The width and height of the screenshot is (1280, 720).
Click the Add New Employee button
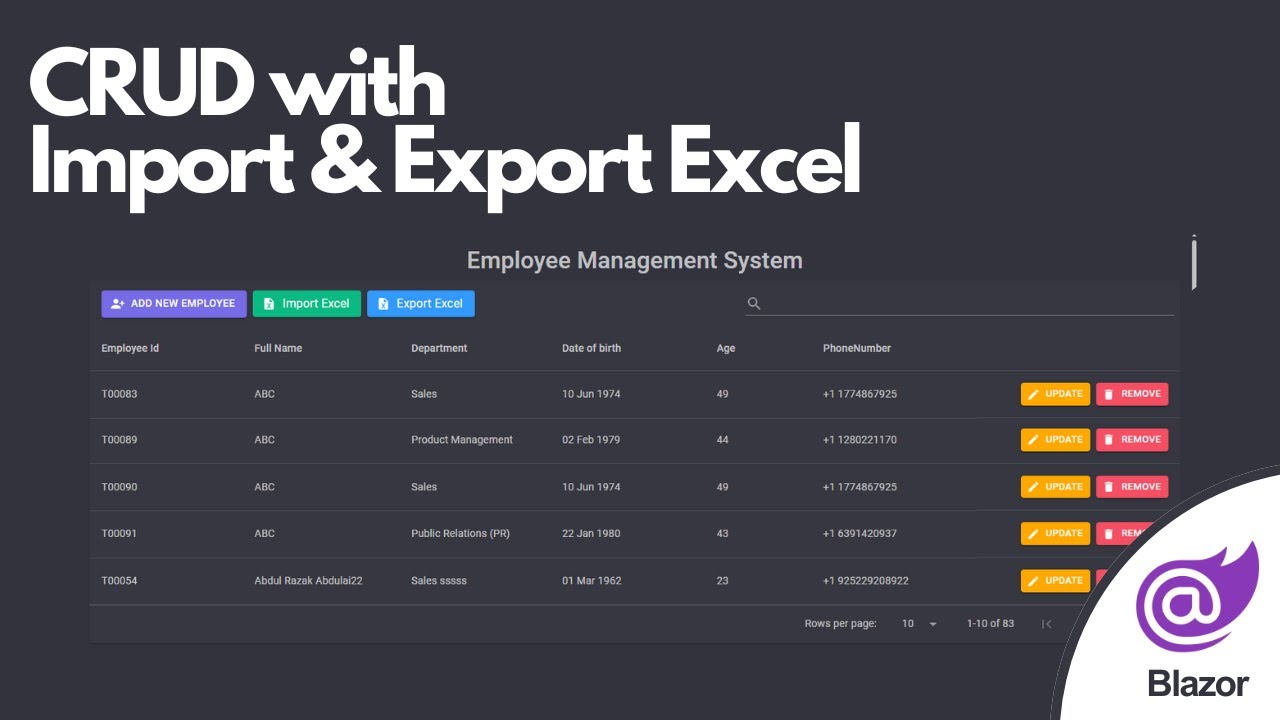click(x=174, y=304)
